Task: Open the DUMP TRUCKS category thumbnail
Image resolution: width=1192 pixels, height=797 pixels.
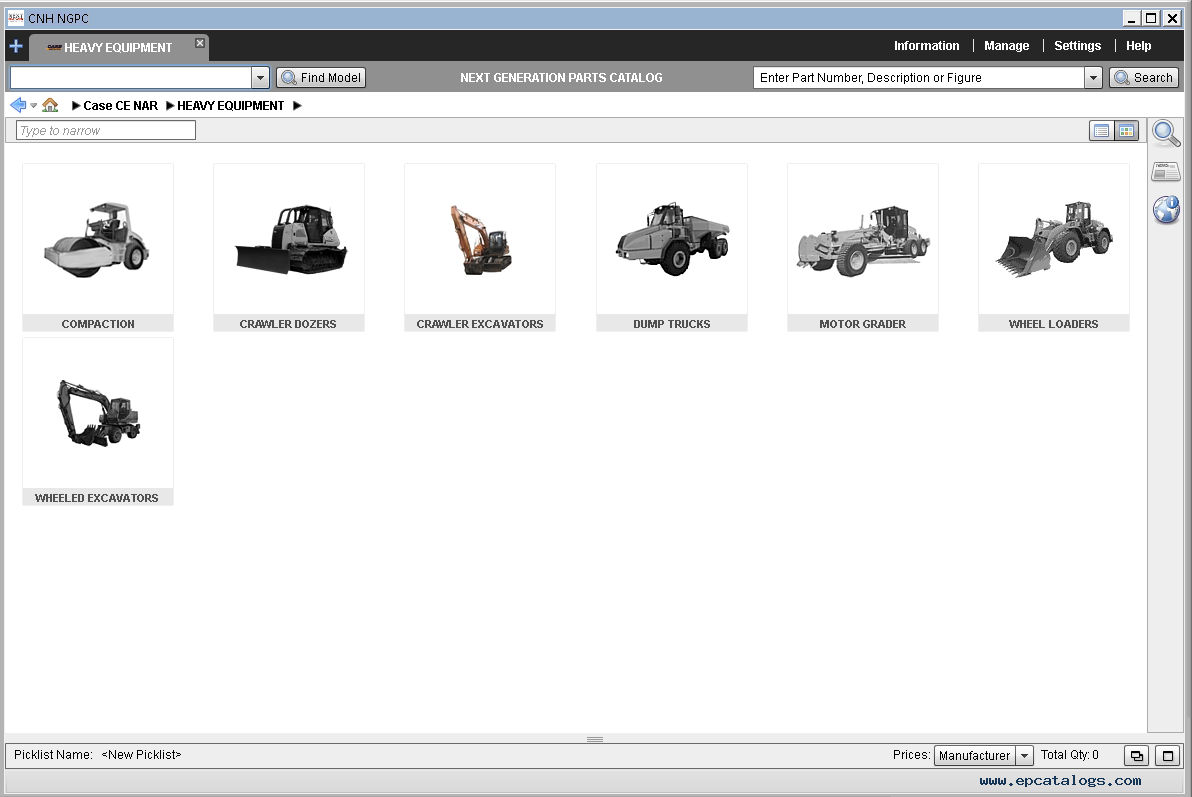Action: [x=672, y=239]
